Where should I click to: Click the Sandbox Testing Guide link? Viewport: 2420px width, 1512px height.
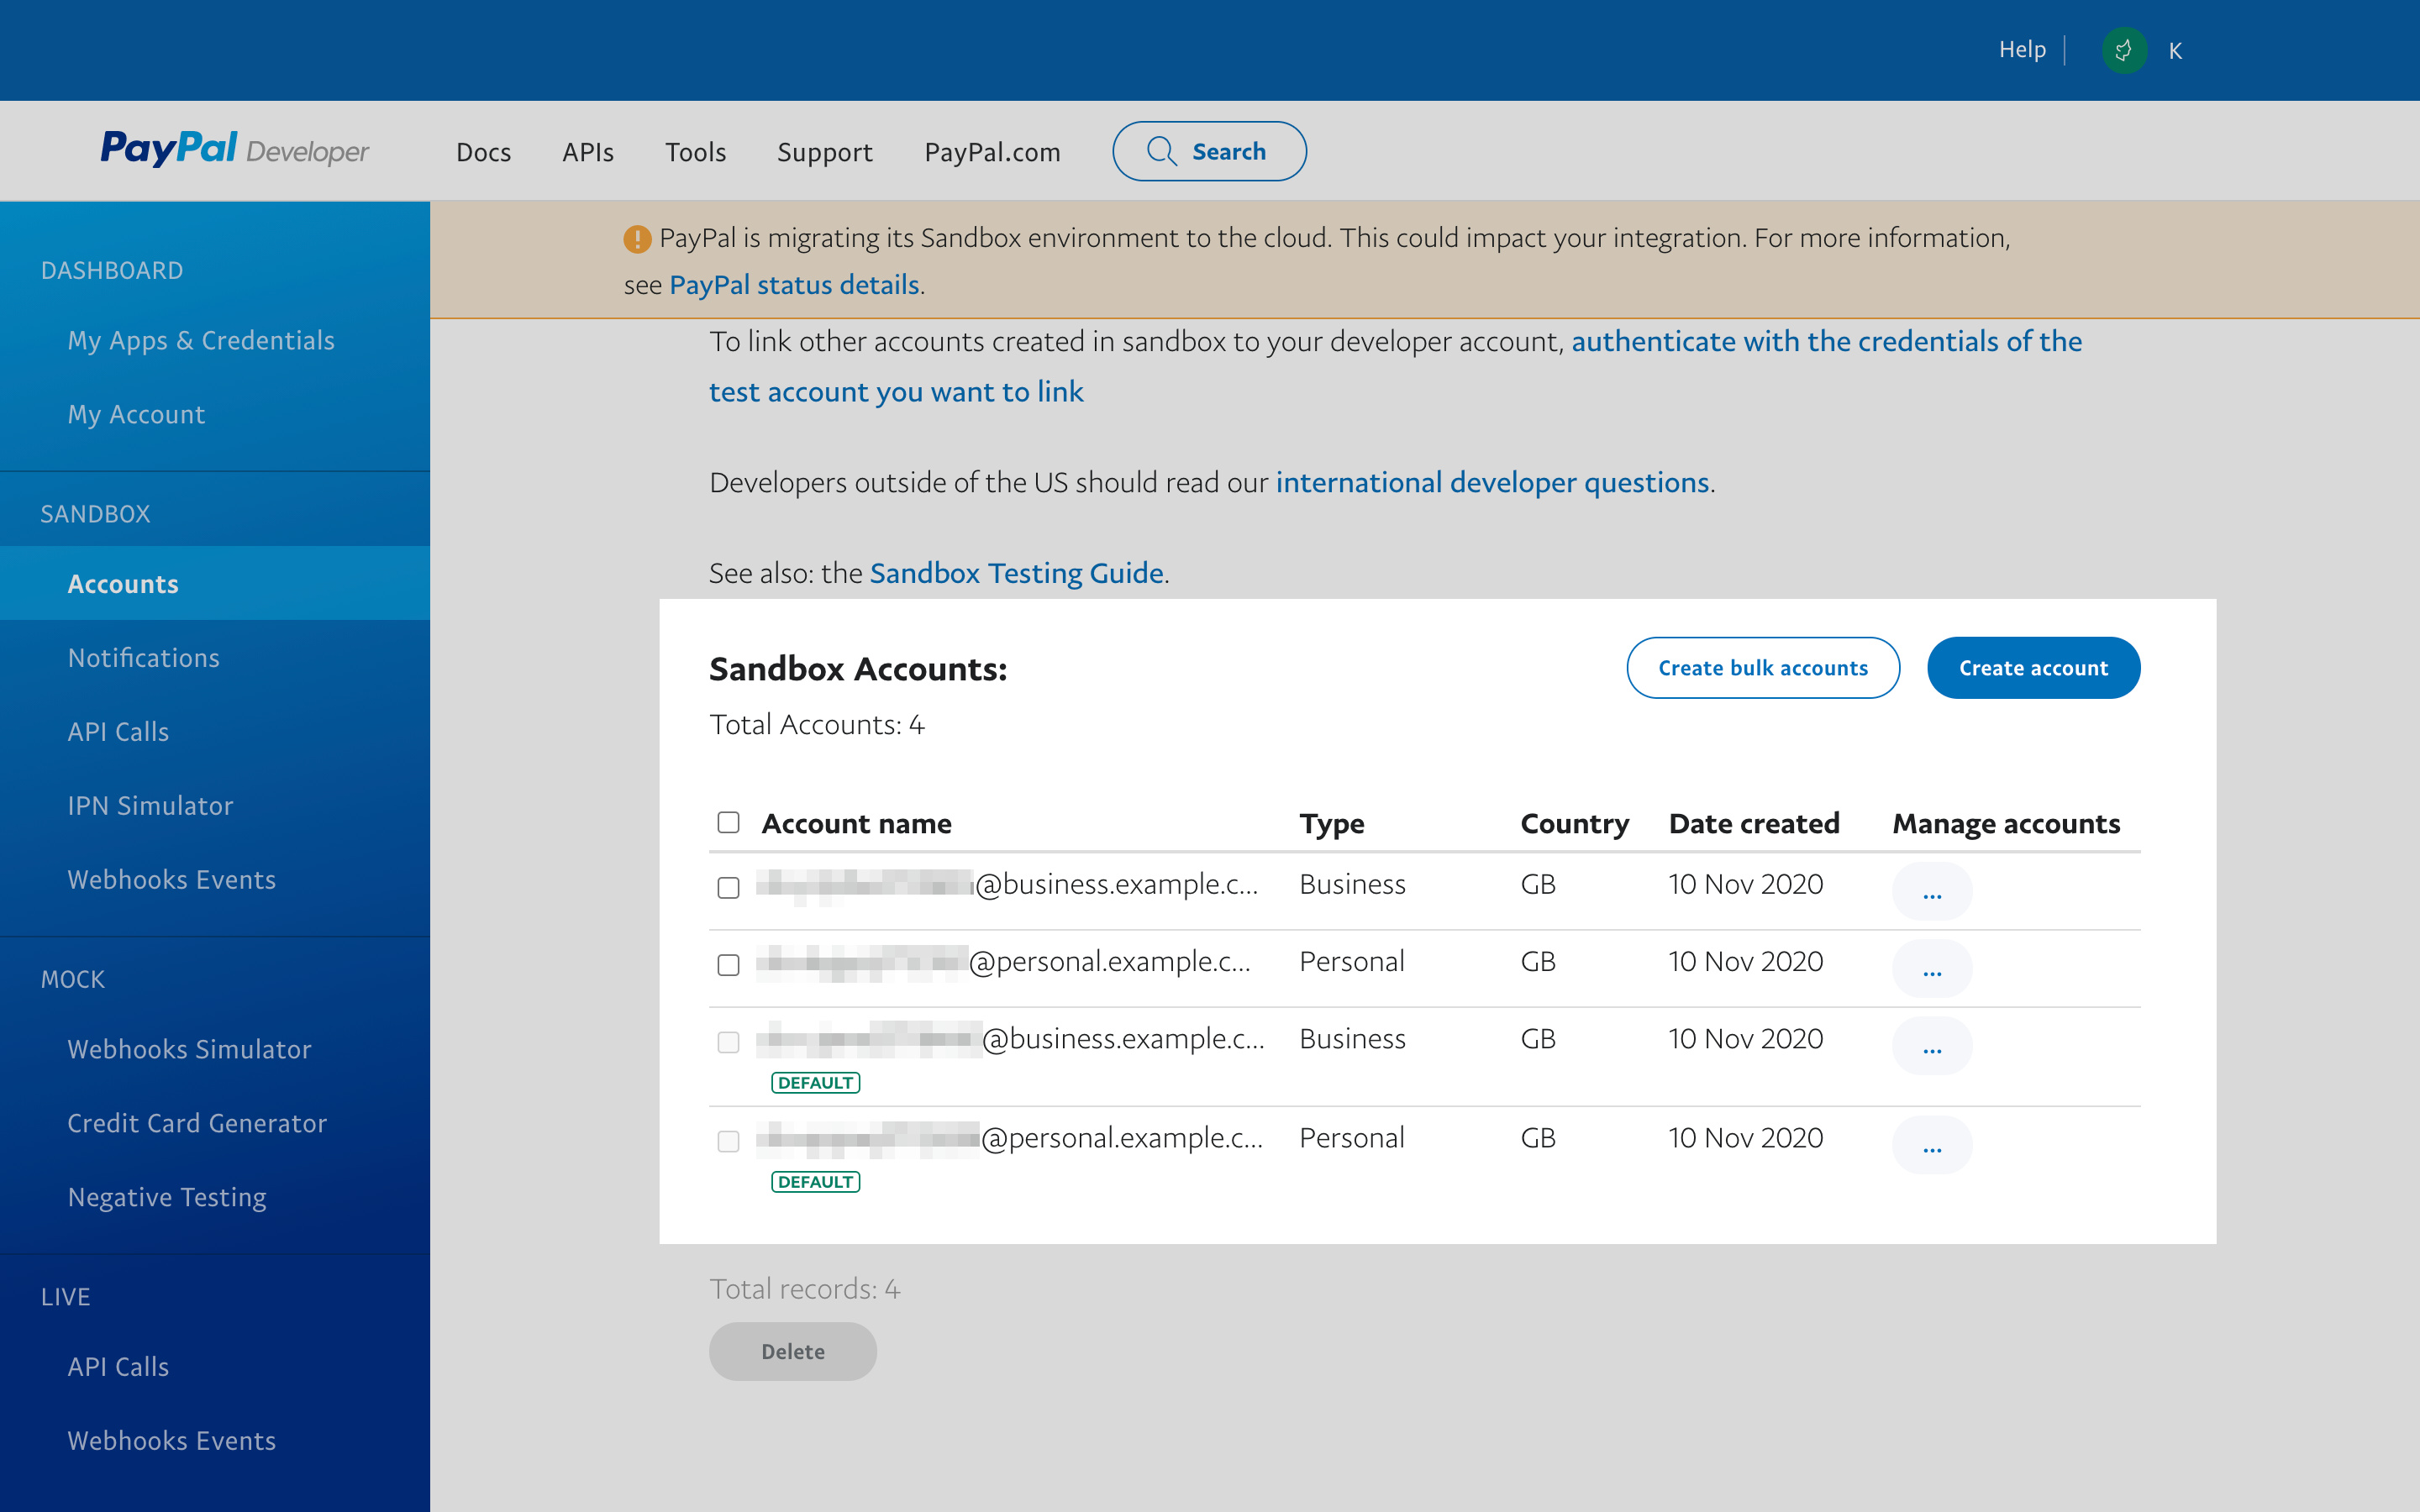point(1016,571)
